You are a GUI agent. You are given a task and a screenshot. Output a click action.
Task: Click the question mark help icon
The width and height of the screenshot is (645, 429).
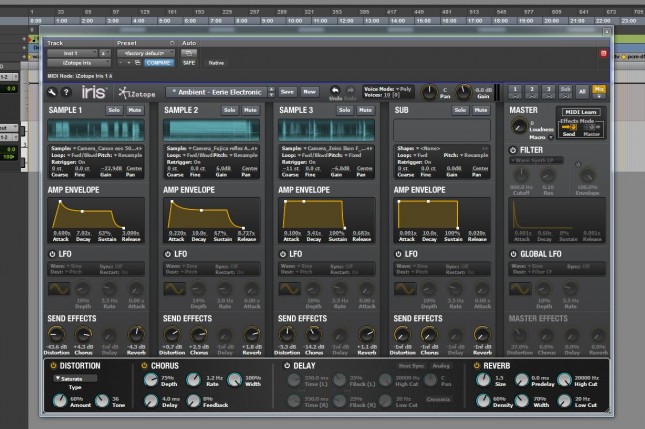pyautogui.click(x=66, y=91)
